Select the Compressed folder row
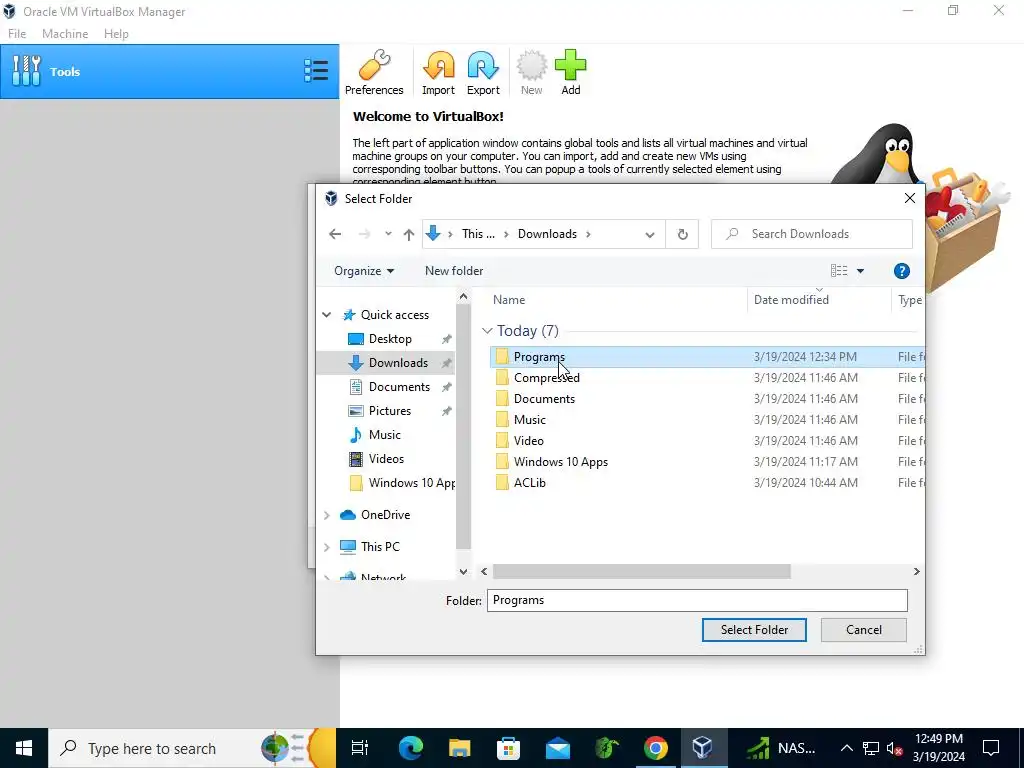The width and height of the screenshot is (1024, 768). [707, 377]
